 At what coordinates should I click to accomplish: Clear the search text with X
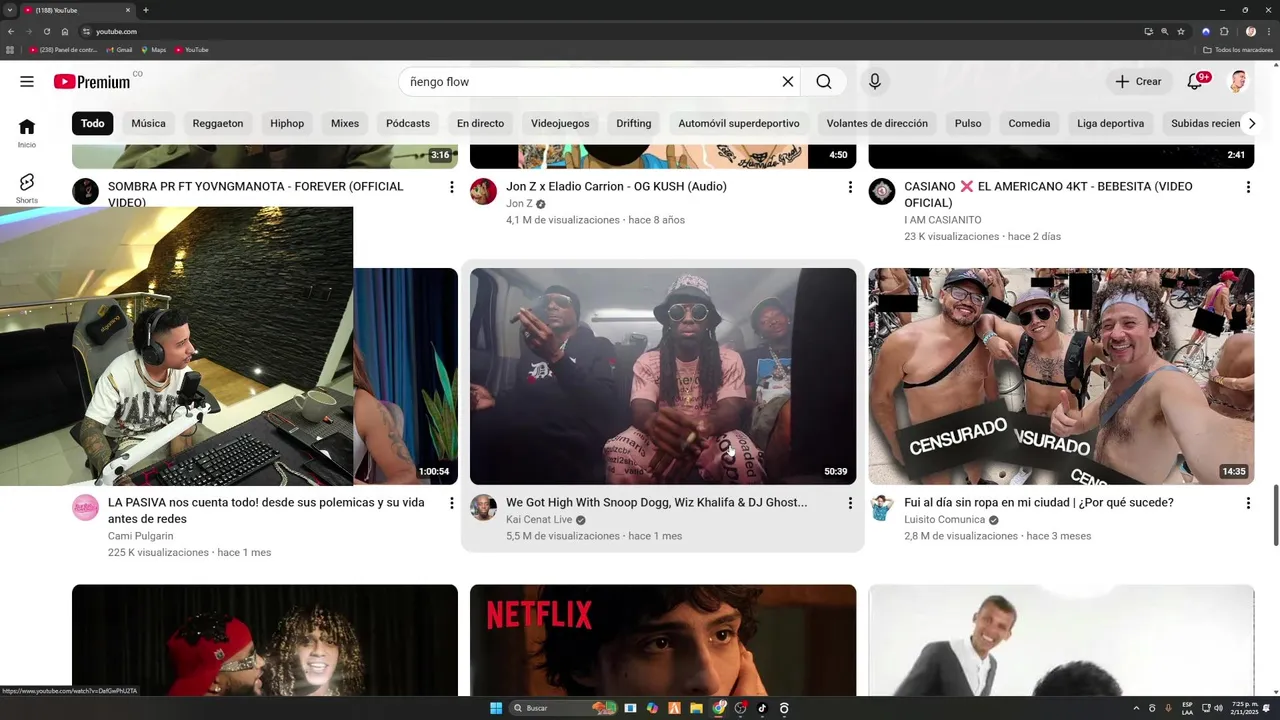[x=788, y=82]
